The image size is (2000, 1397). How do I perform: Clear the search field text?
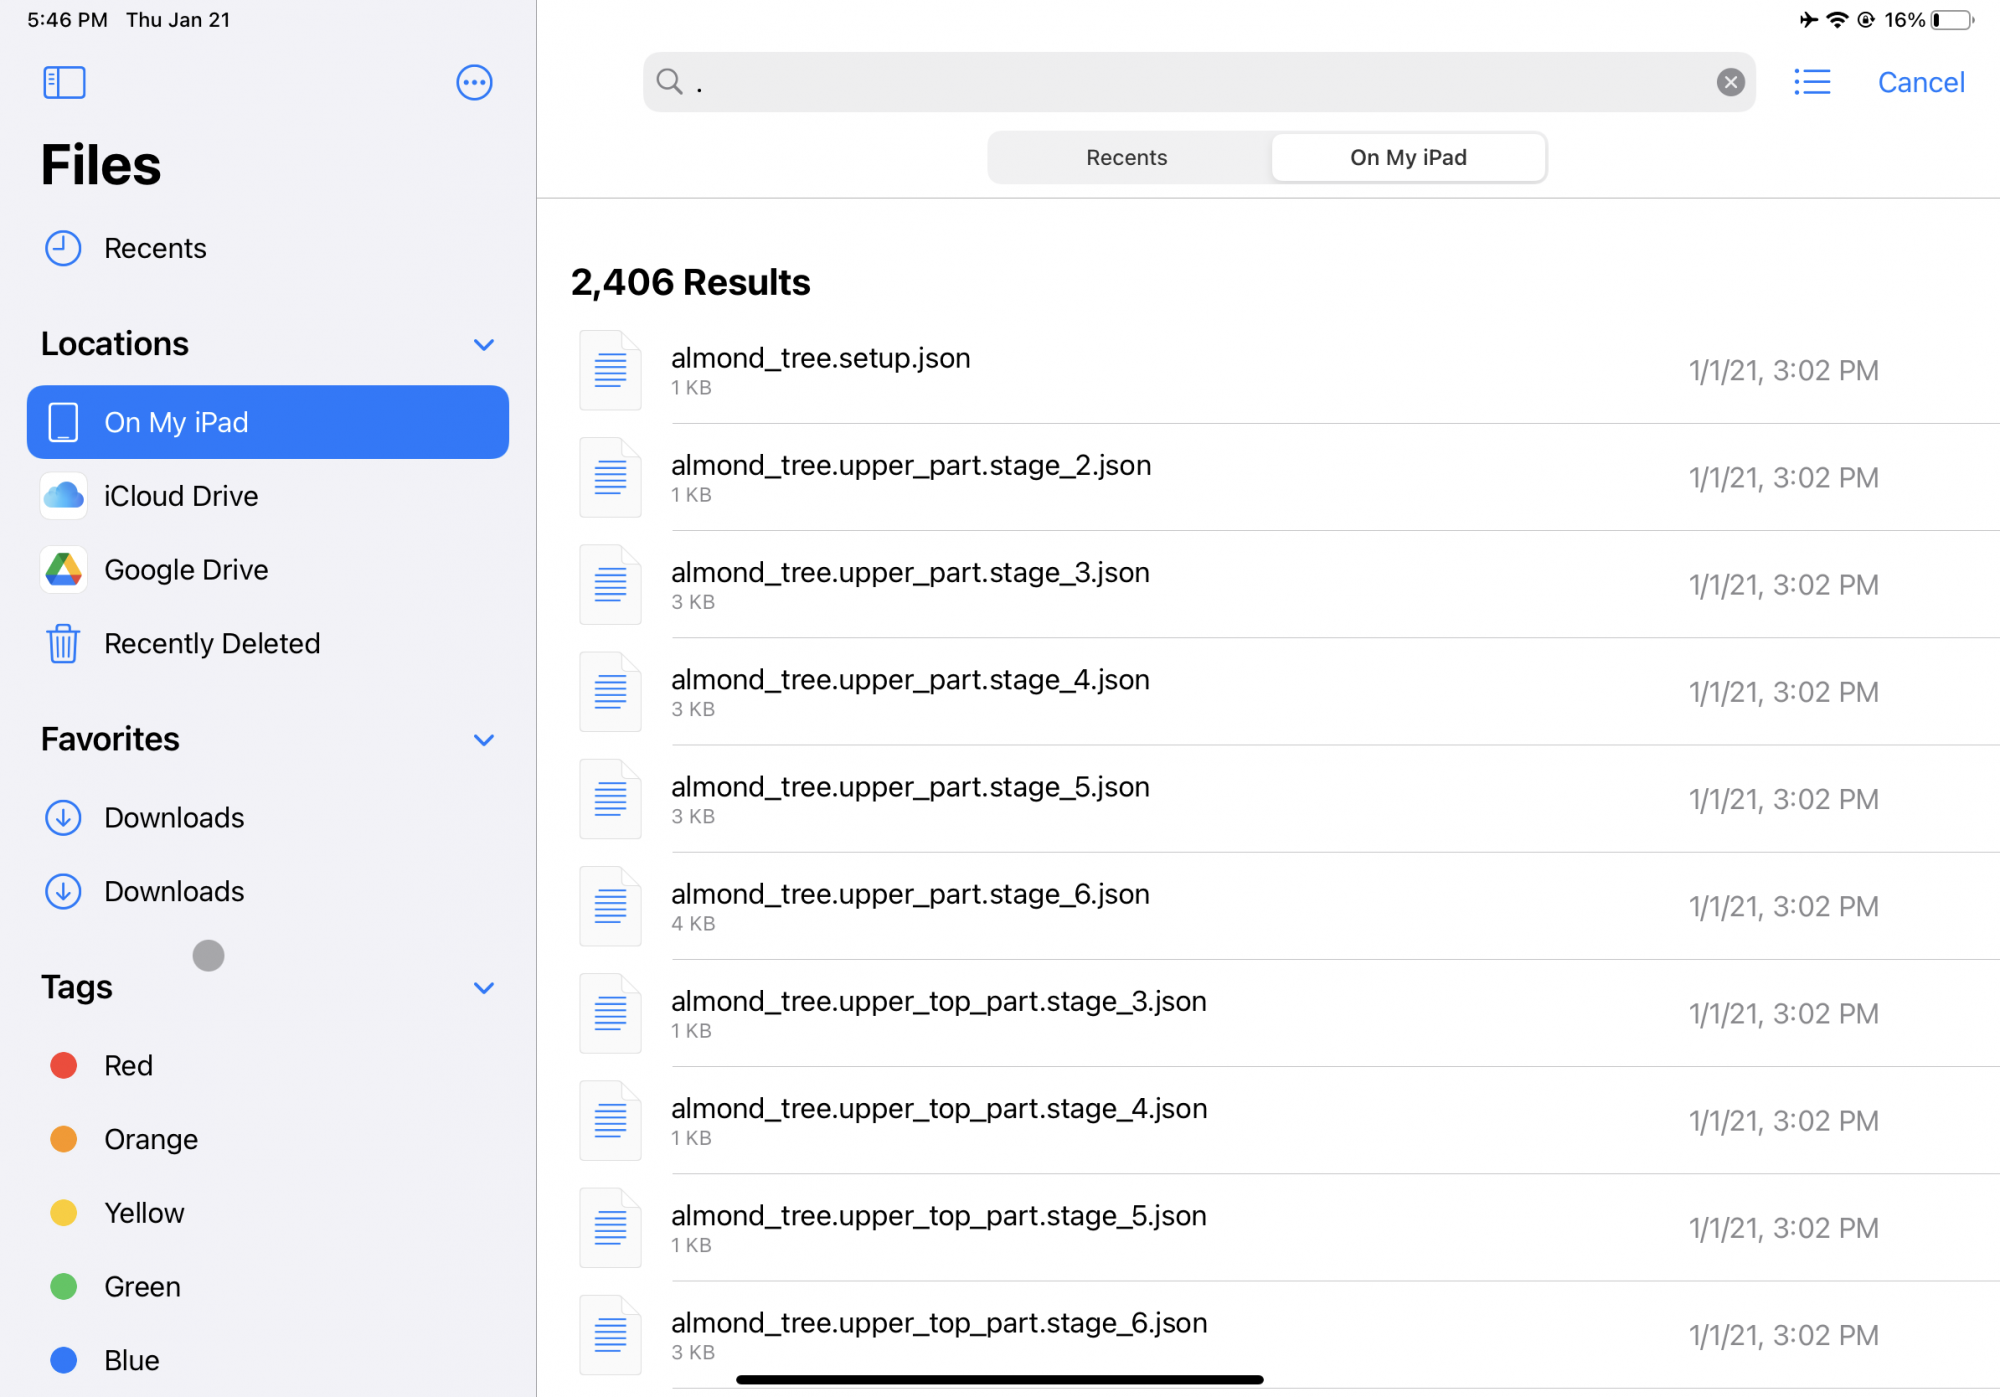1730,82
